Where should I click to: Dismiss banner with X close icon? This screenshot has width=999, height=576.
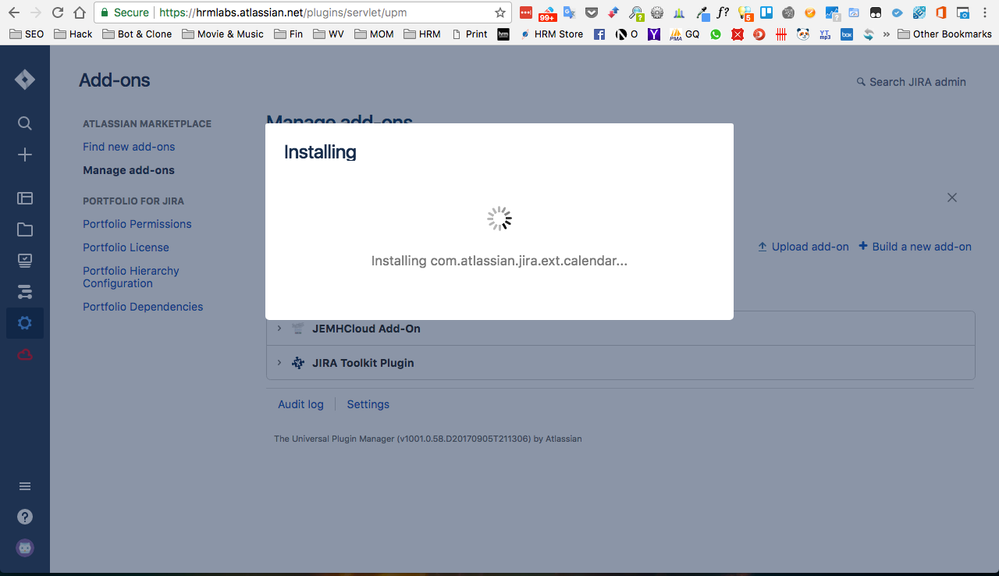tap(952, 198)
